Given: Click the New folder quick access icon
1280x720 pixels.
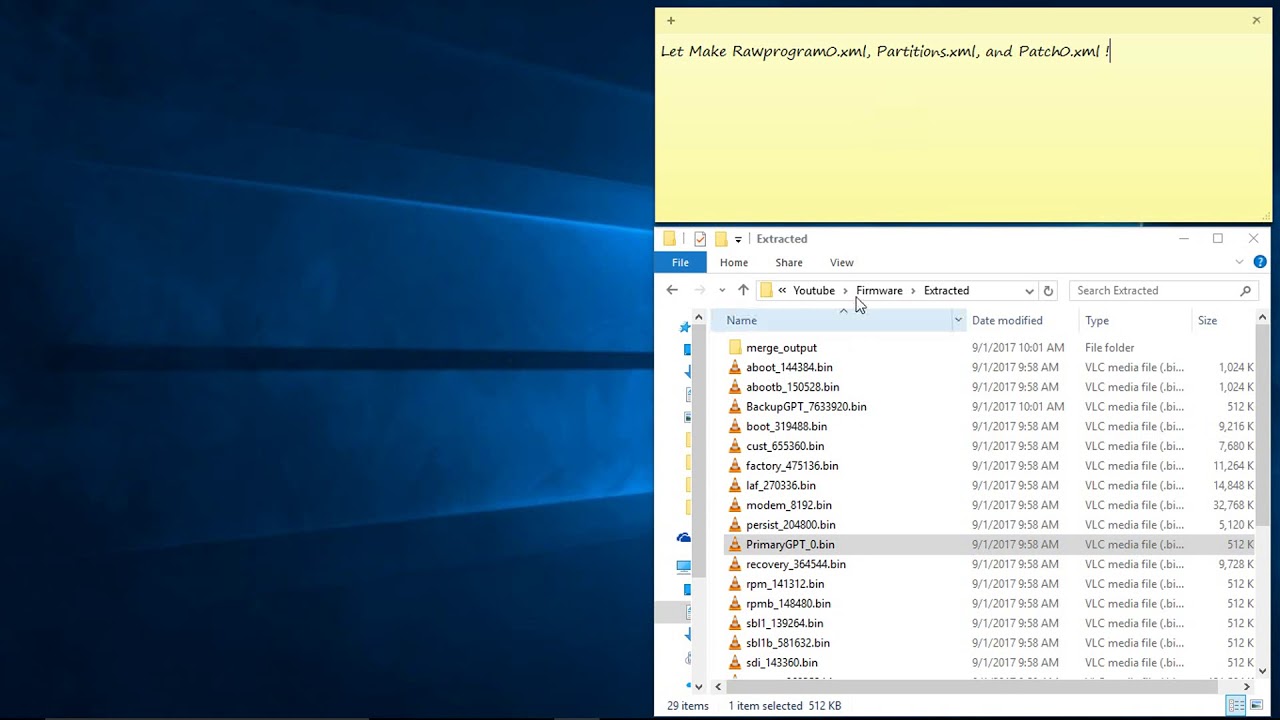Looking at the screenshot, I should point(721,239).
